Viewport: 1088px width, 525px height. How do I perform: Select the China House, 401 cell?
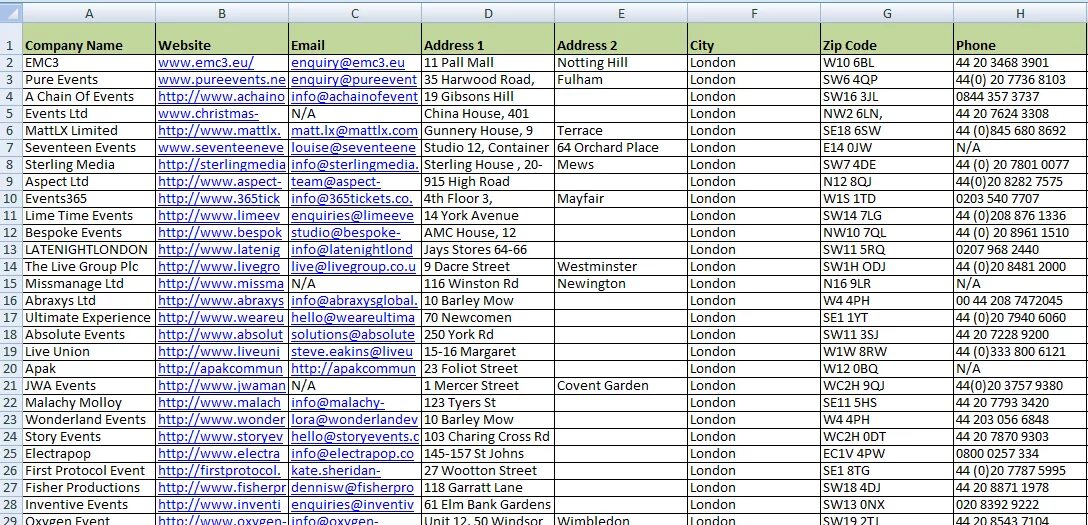click(x=488, y=114)
